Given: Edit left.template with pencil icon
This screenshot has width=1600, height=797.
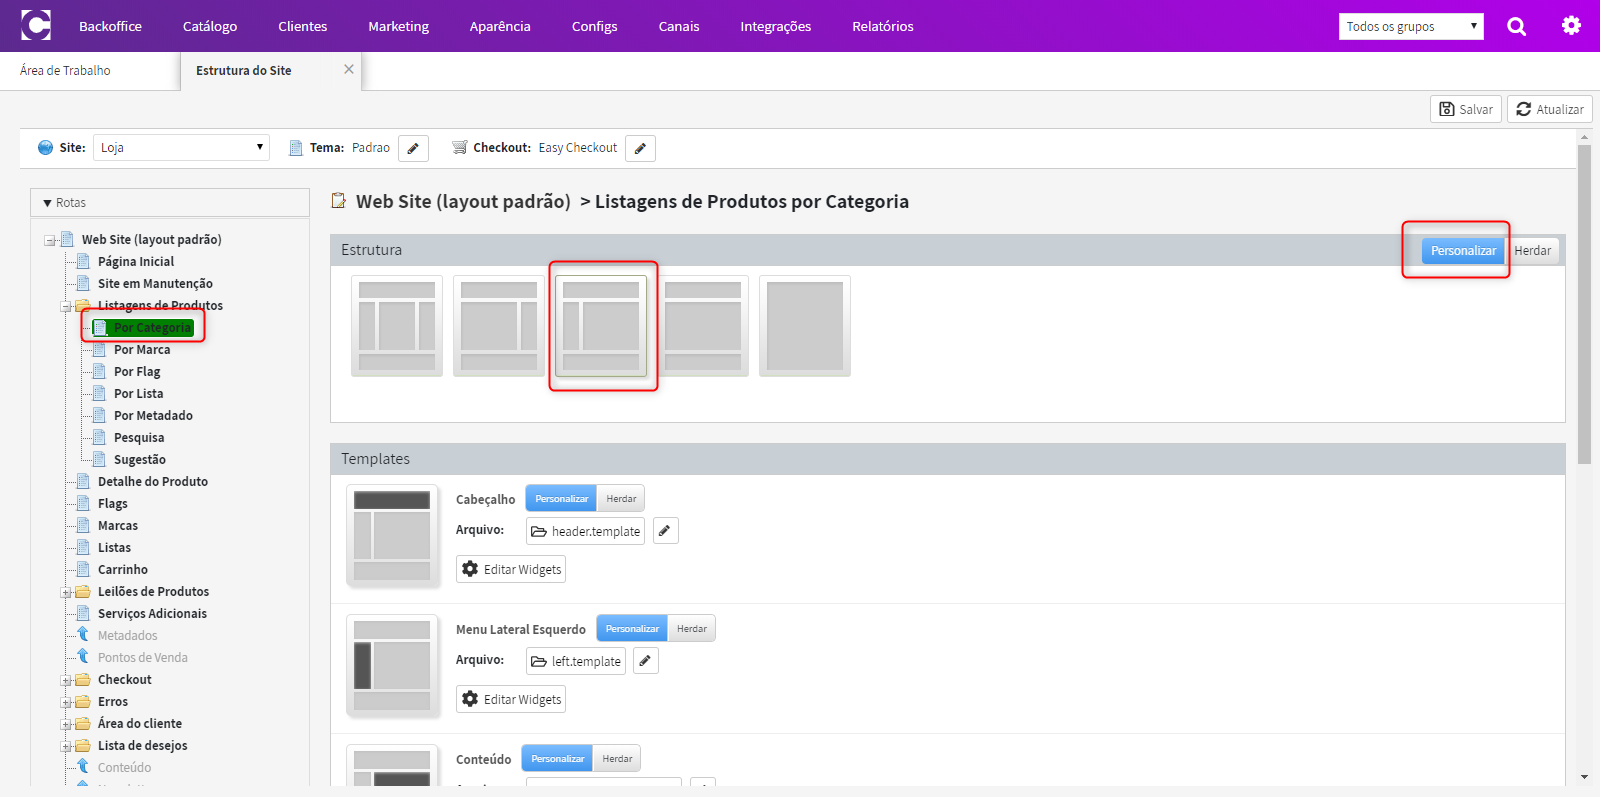Looking at the screenshot, I should point(646,661).
